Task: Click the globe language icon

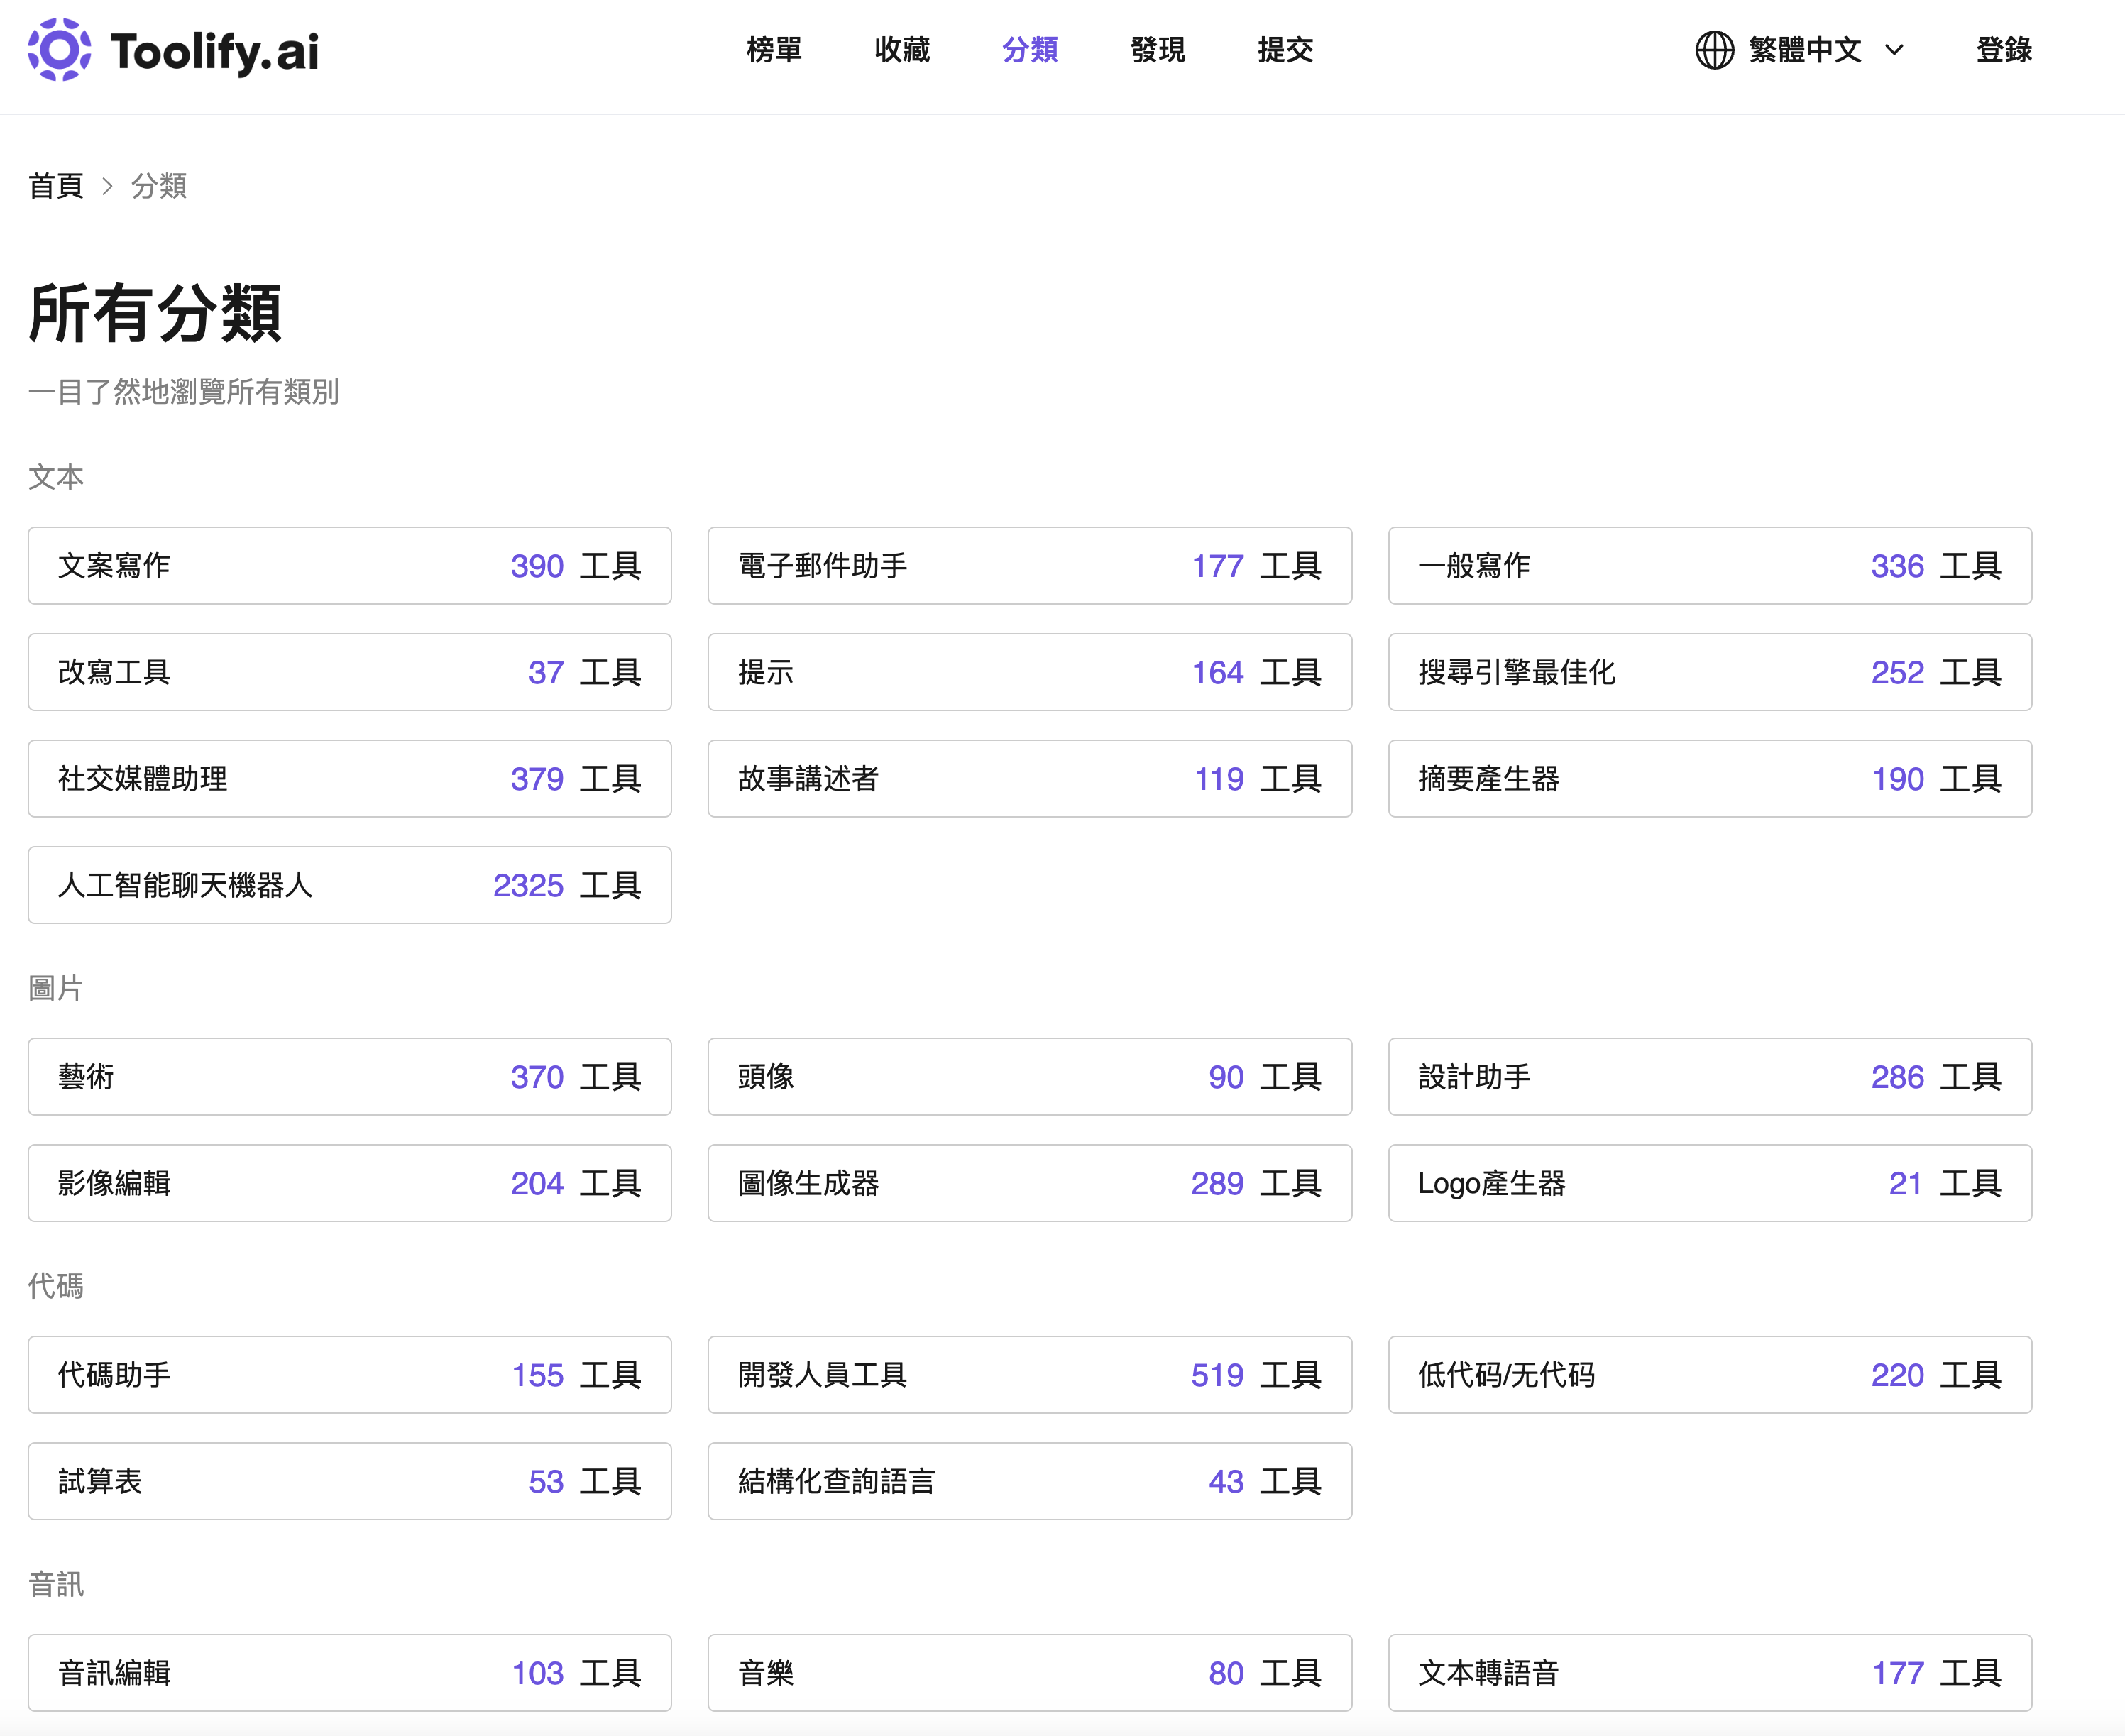Action: tap(1714, 50)
